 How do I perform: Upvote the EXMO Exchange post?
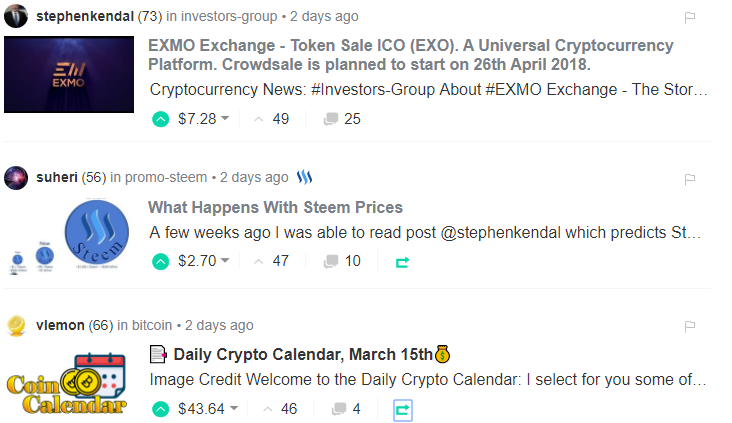160,119
